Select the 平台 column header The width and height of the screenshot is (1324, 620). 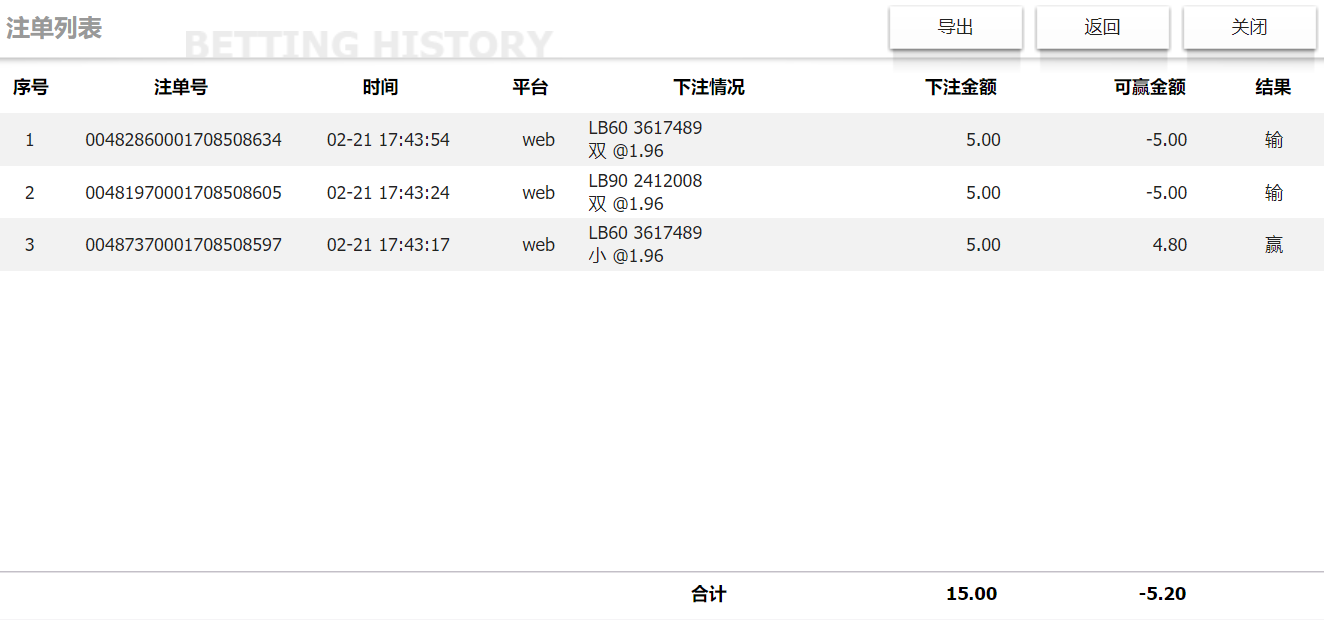(530, 87)
